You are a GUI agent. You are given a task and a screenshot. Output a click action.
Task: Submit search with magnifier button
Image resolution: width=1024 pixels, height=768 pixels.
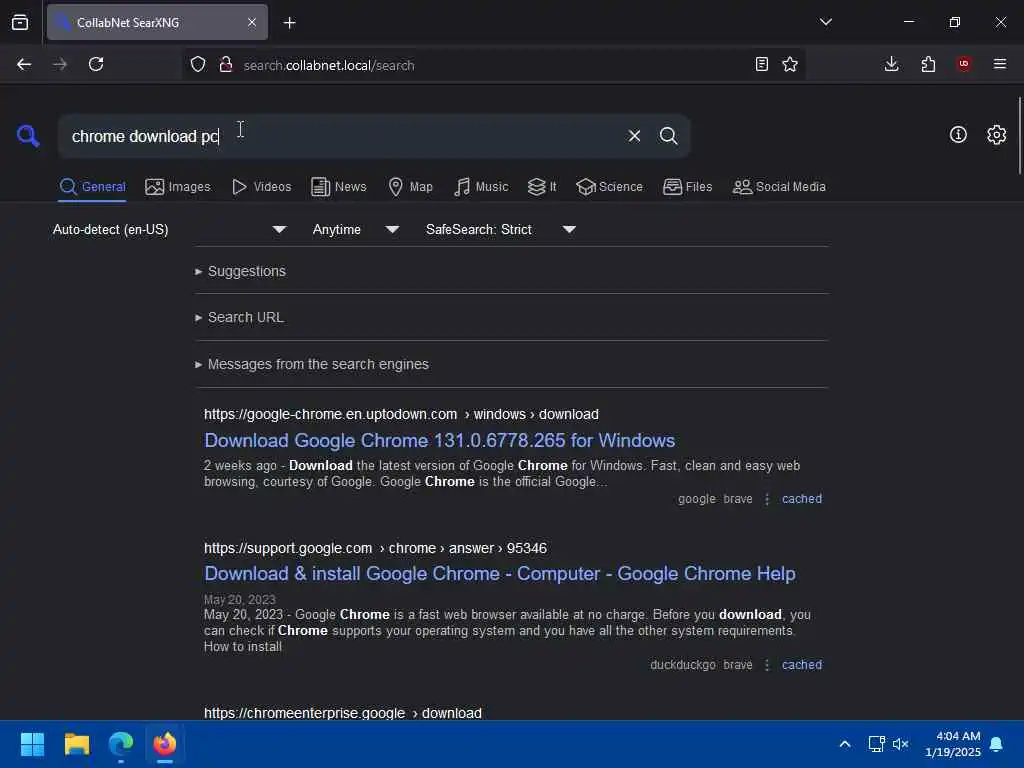click(668, 136)
